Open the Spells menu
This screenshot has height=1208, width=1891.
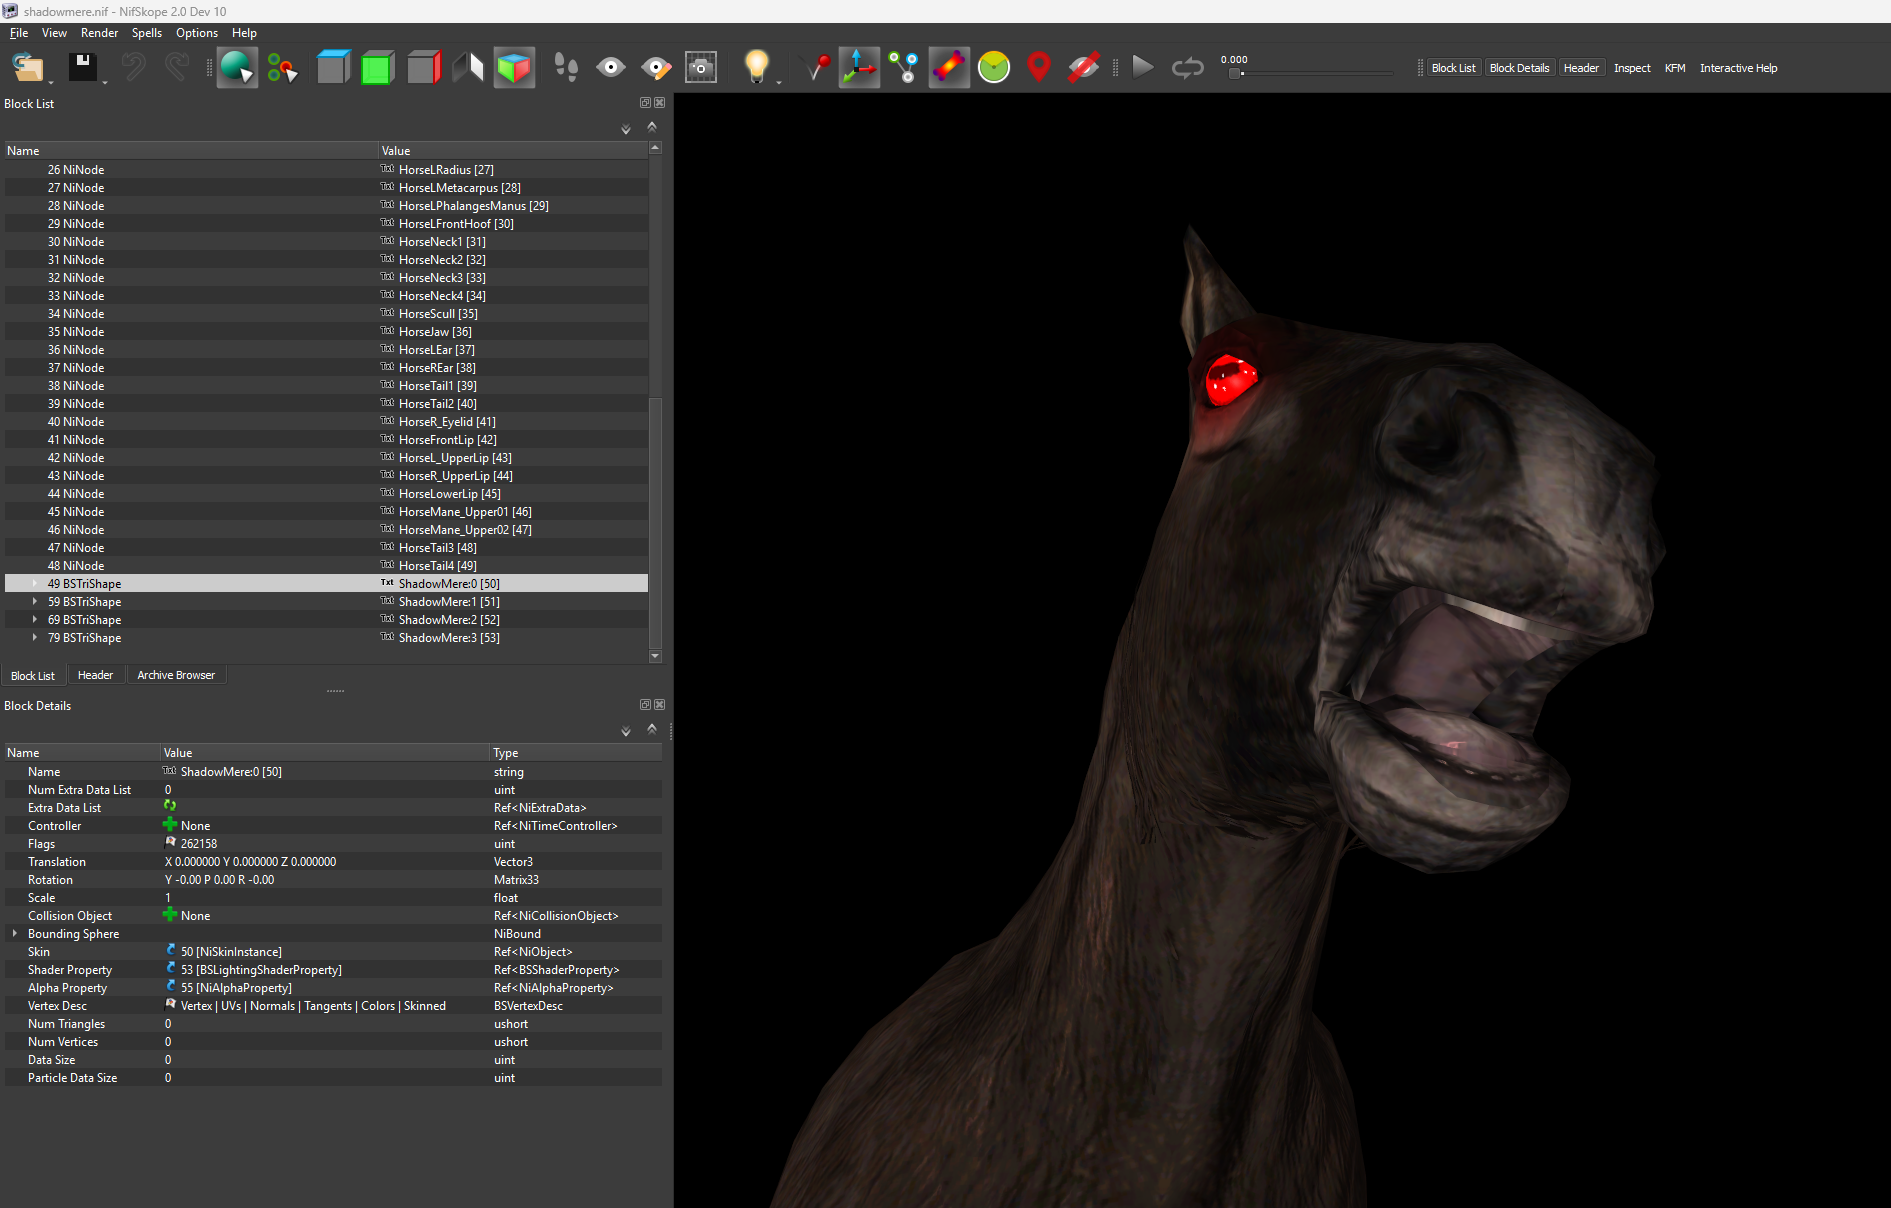point(147,33)
